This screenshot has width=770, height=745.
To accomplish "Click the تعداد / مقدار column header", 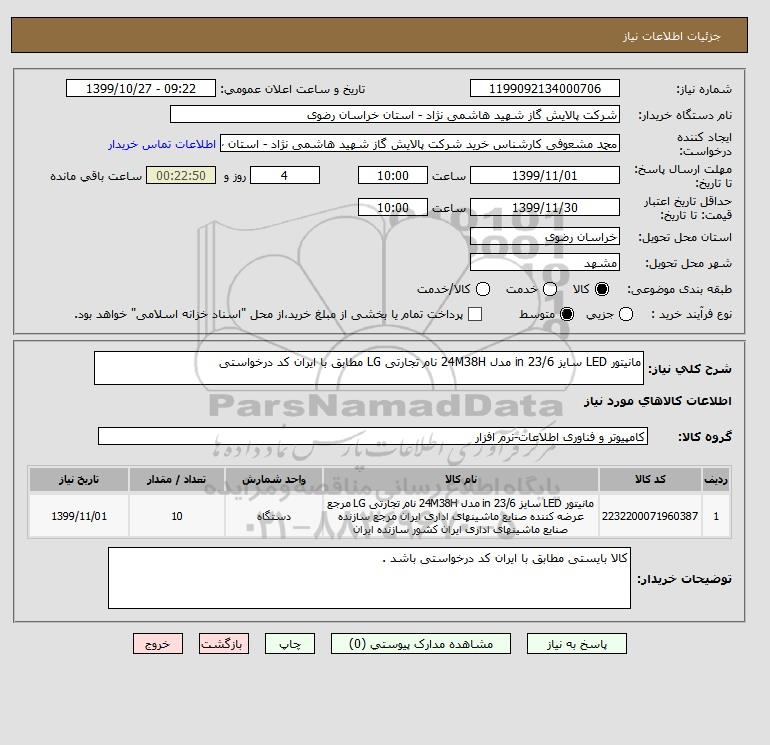I will [177, 479].
